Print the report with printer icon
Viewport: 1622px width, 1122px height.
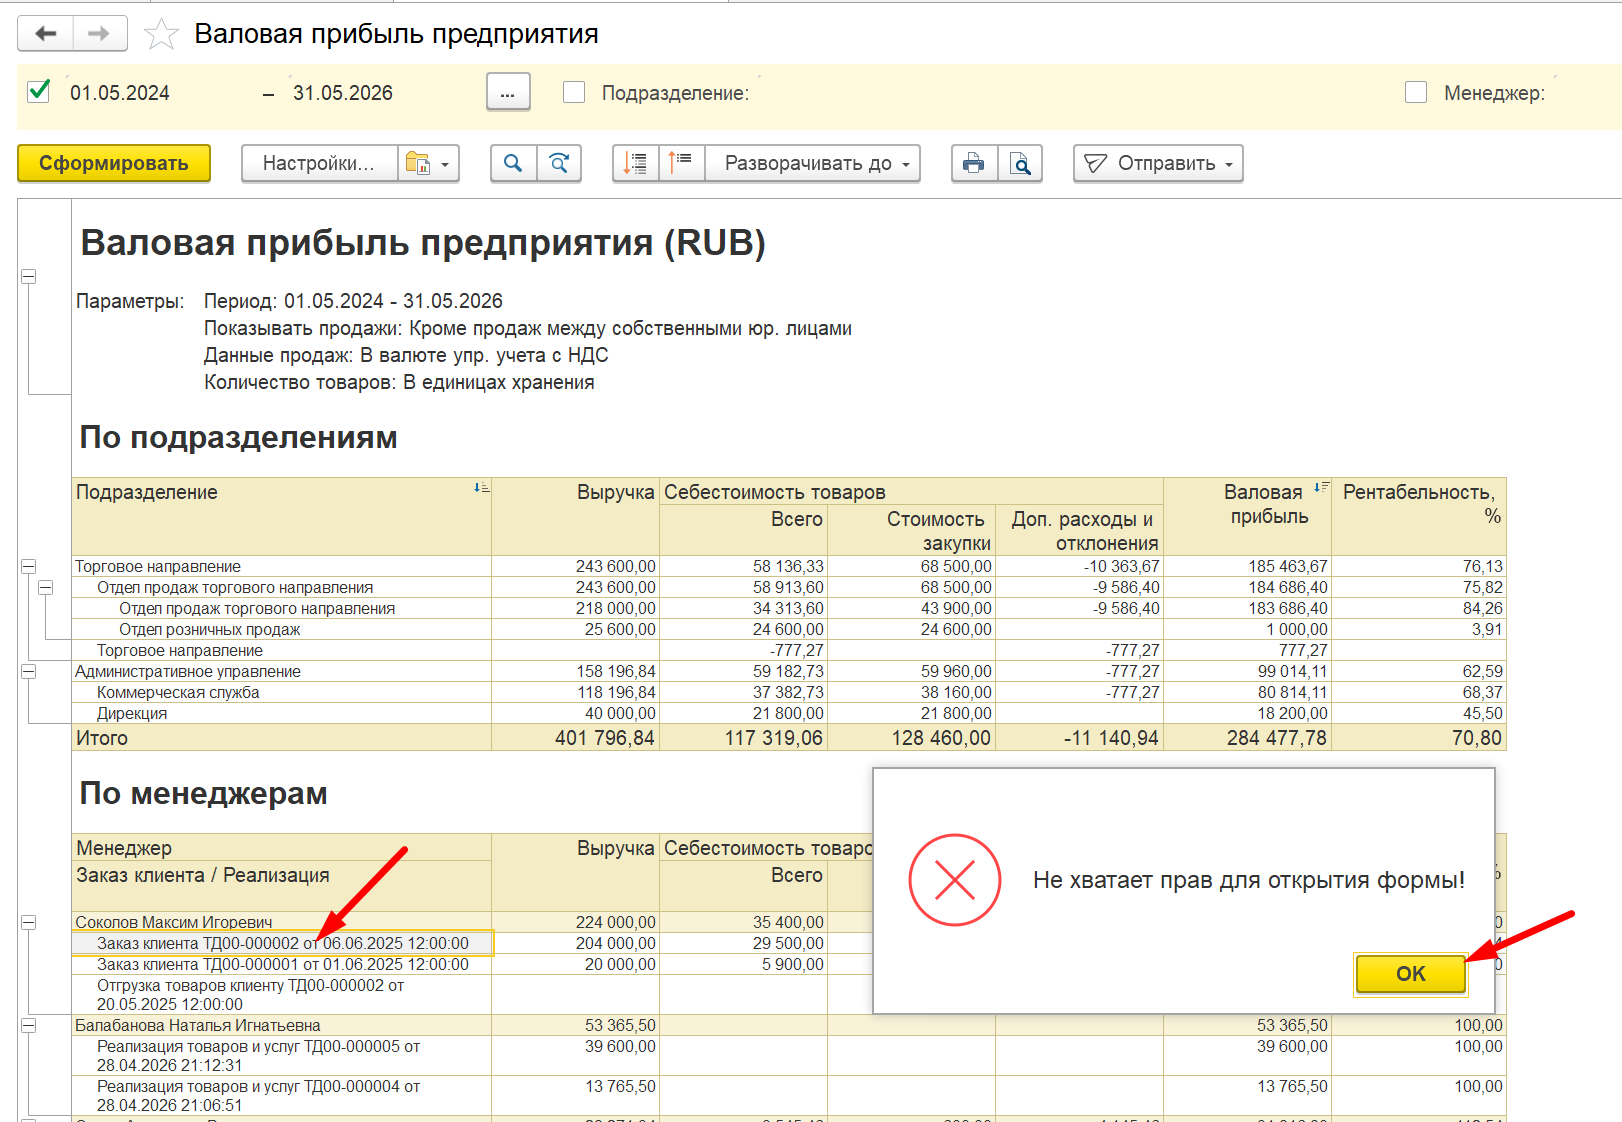click(974, 163)
